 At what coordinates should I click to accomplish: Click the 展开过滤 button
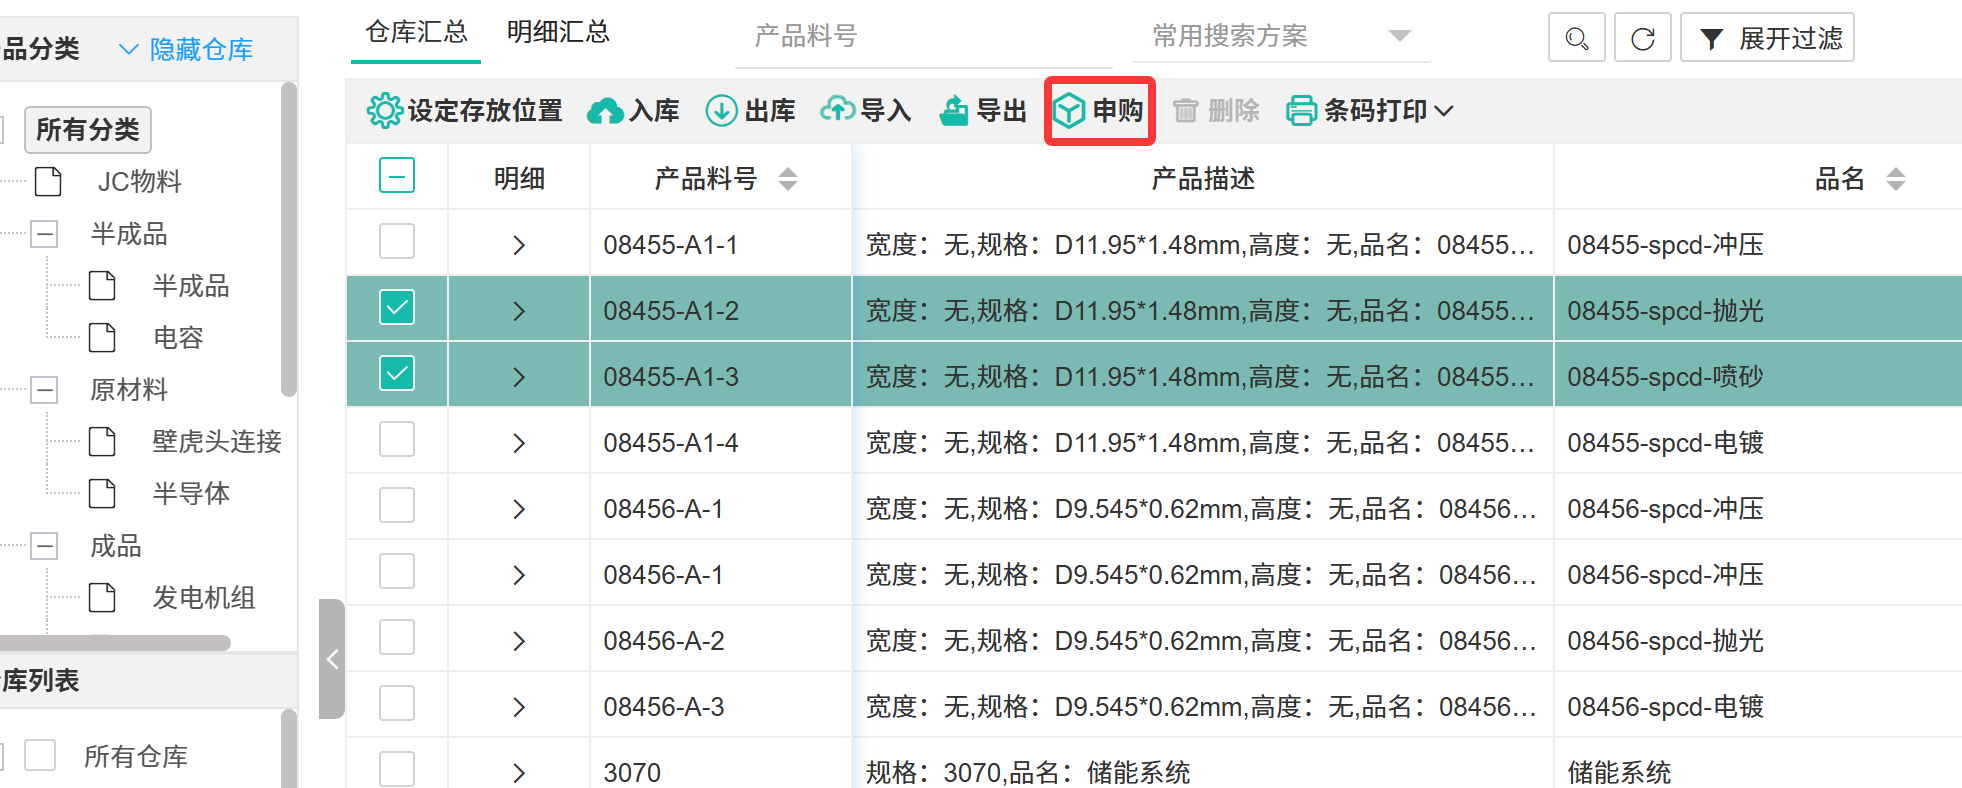(1767, 39)
